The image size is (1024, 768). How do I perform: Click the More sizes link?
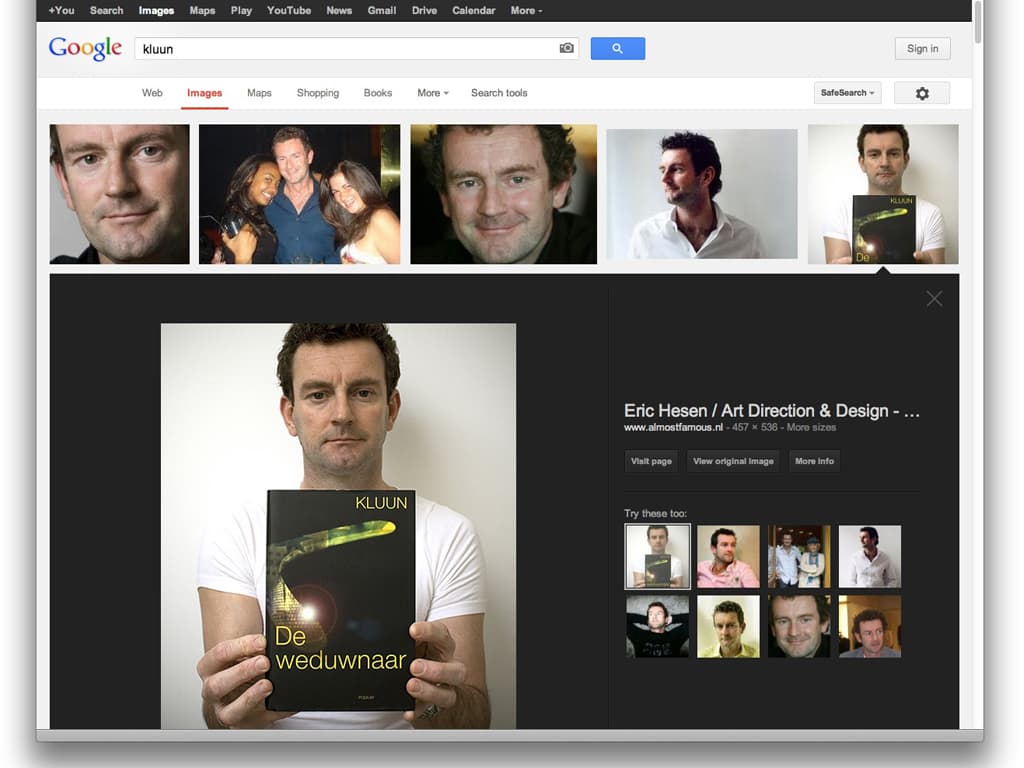coord(811,427)
